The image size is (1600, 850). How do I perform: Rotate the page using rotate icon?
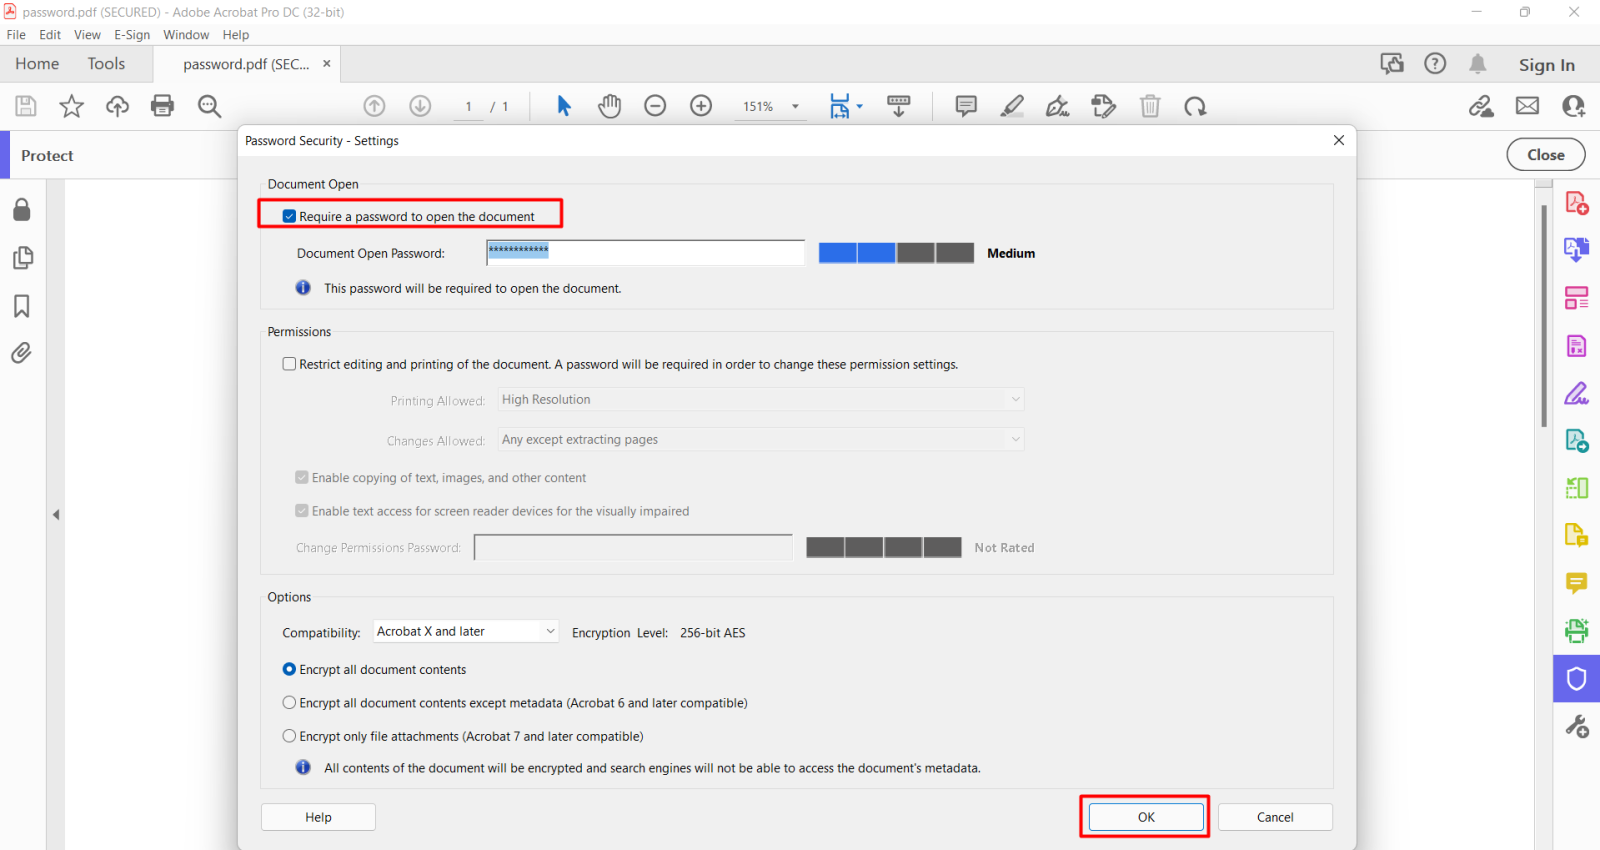click(x=1195, y=106)
